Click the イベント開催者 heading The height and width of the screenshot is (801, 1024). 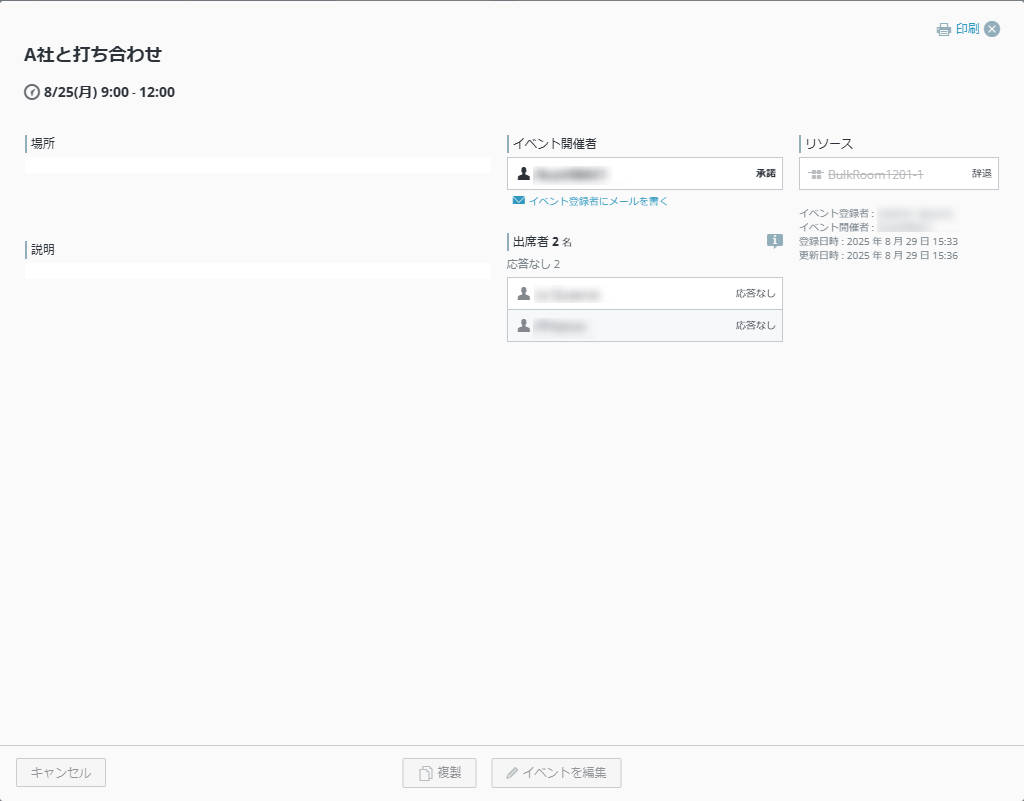[554, 144]
